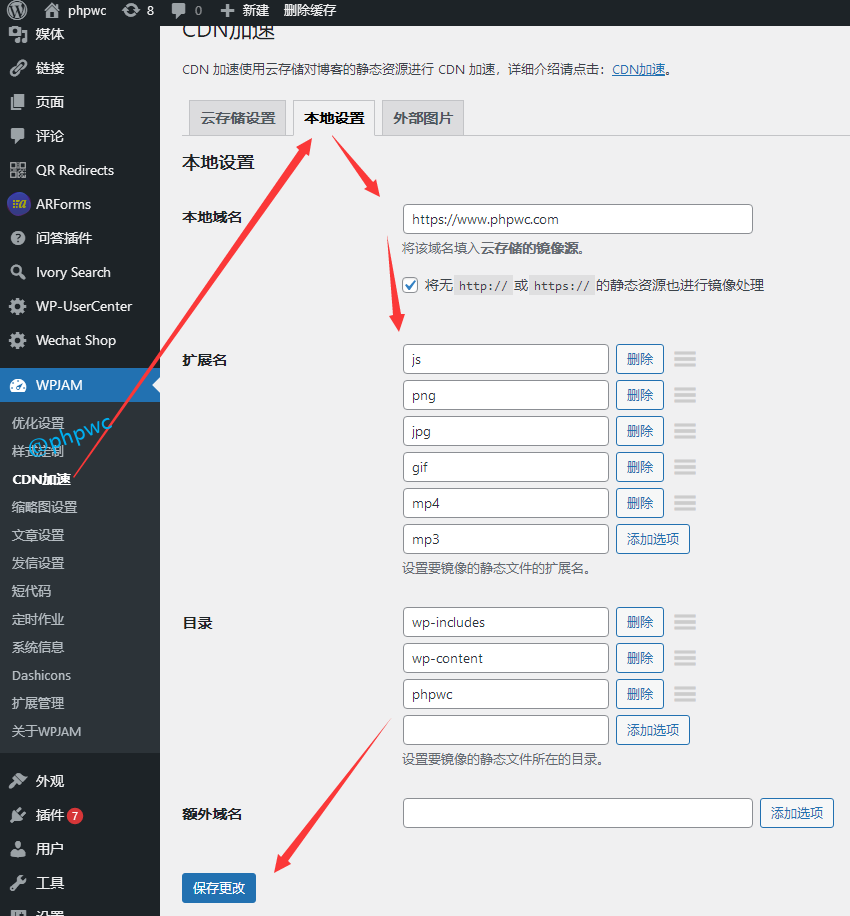Open 短代码 submenu item
The width and height of the screenshot is (850, 916).
coord(32,591)
